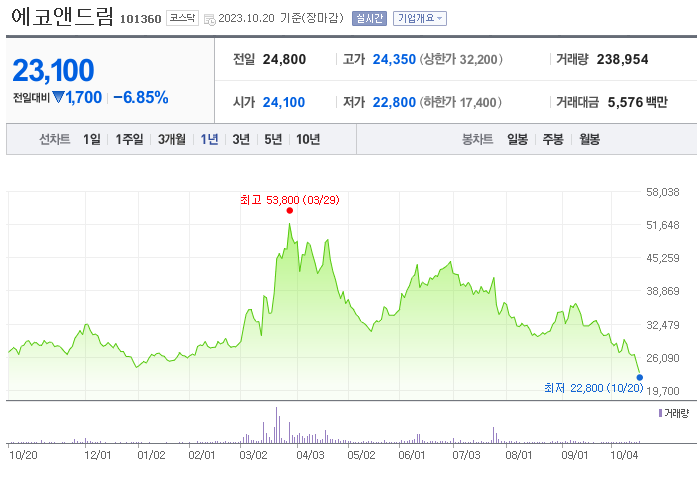Click the 03/02 x-axis date label
This screenshot has height=479, width=697.
point(253,455)
